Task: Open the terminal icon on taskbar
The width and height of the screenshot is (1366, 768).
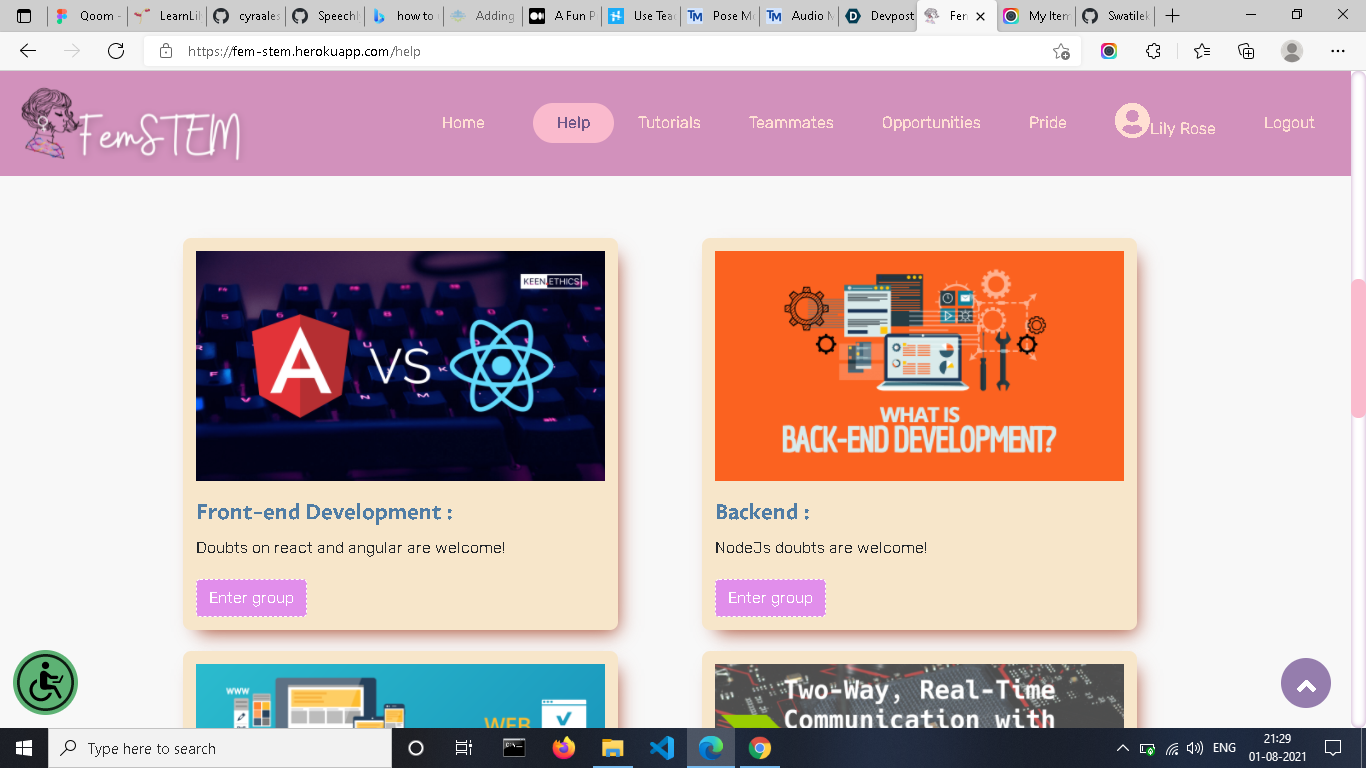Action: point(514,748)
